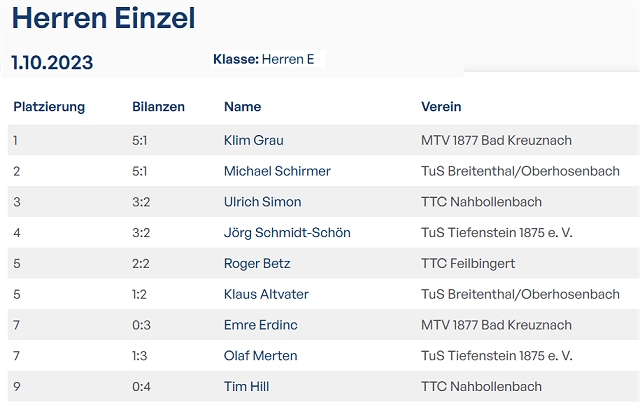Open player Klim Grau's profile link
640x412 pixels.
[x=253, y=140]
